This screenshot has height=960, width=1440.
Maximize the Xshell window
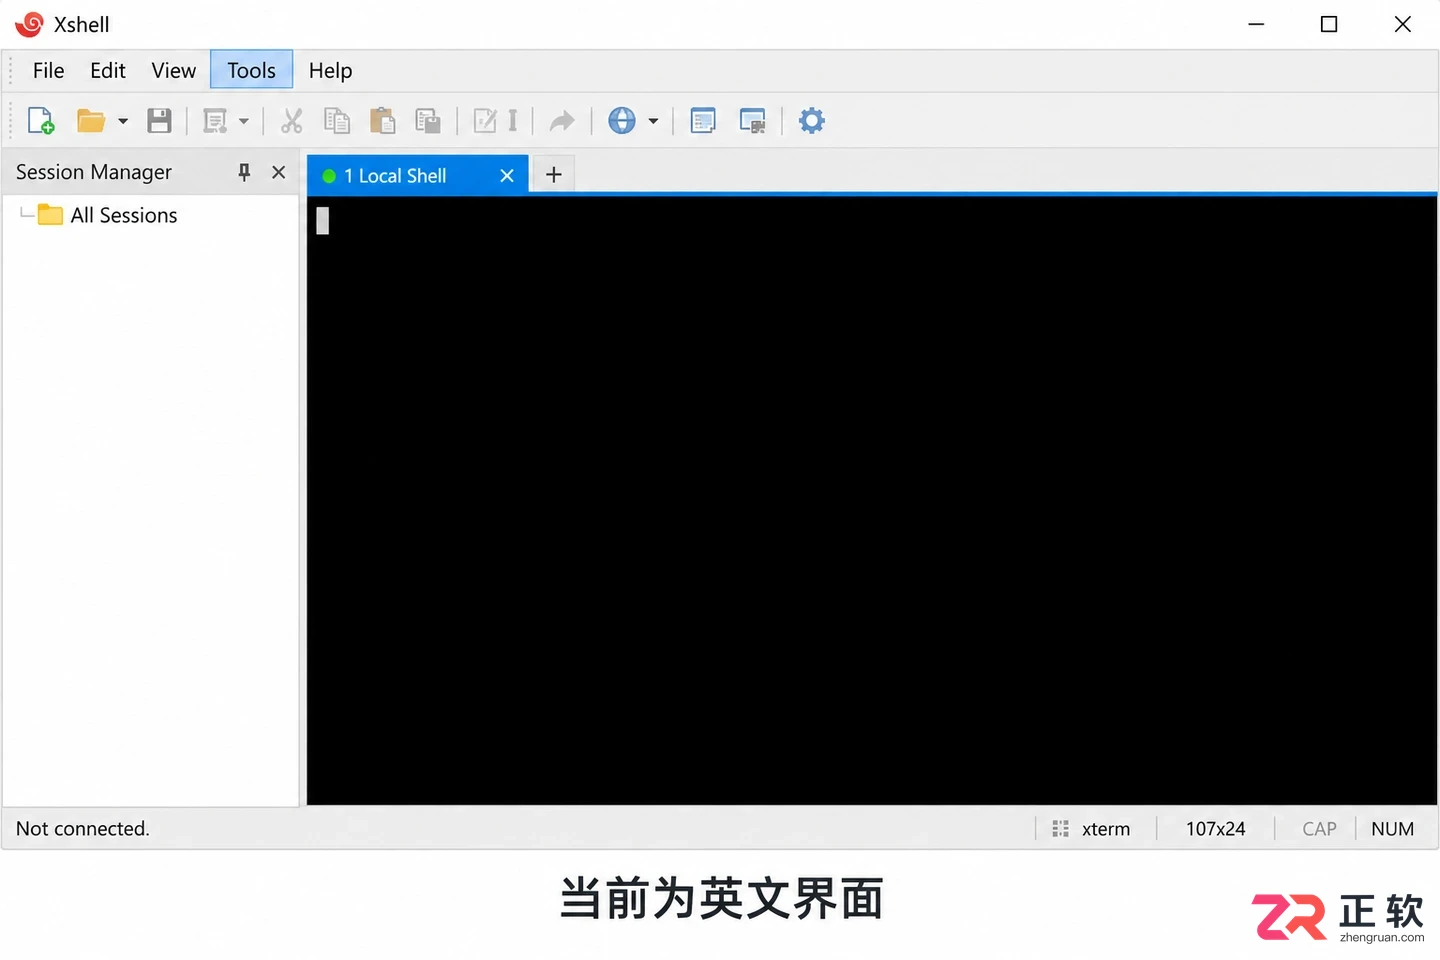pos(1329,24)
